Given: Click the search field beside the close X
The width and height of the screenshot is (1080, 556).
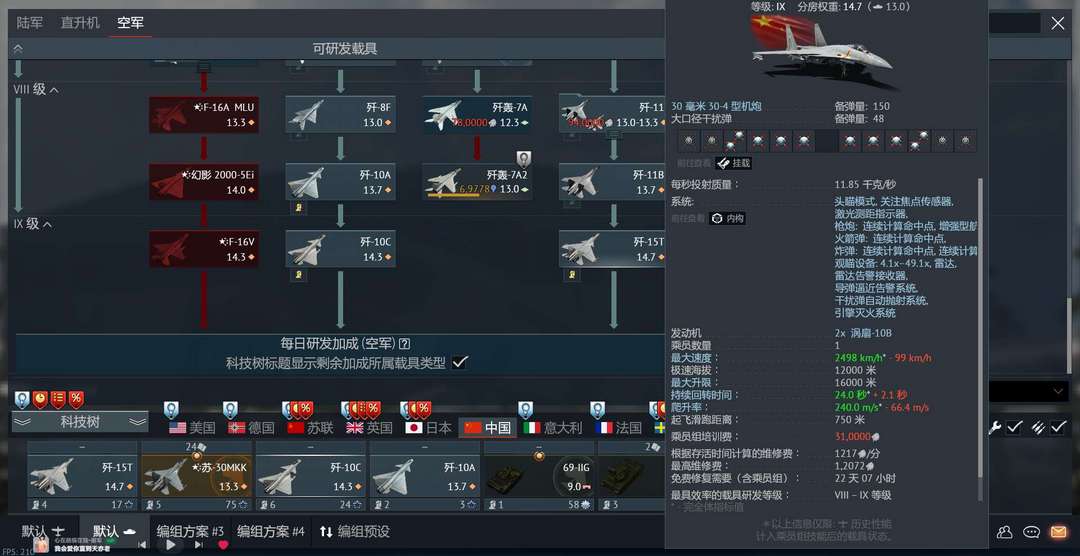Looking at the screenshot, I should pyautogui.click(x=1014, y=23).
